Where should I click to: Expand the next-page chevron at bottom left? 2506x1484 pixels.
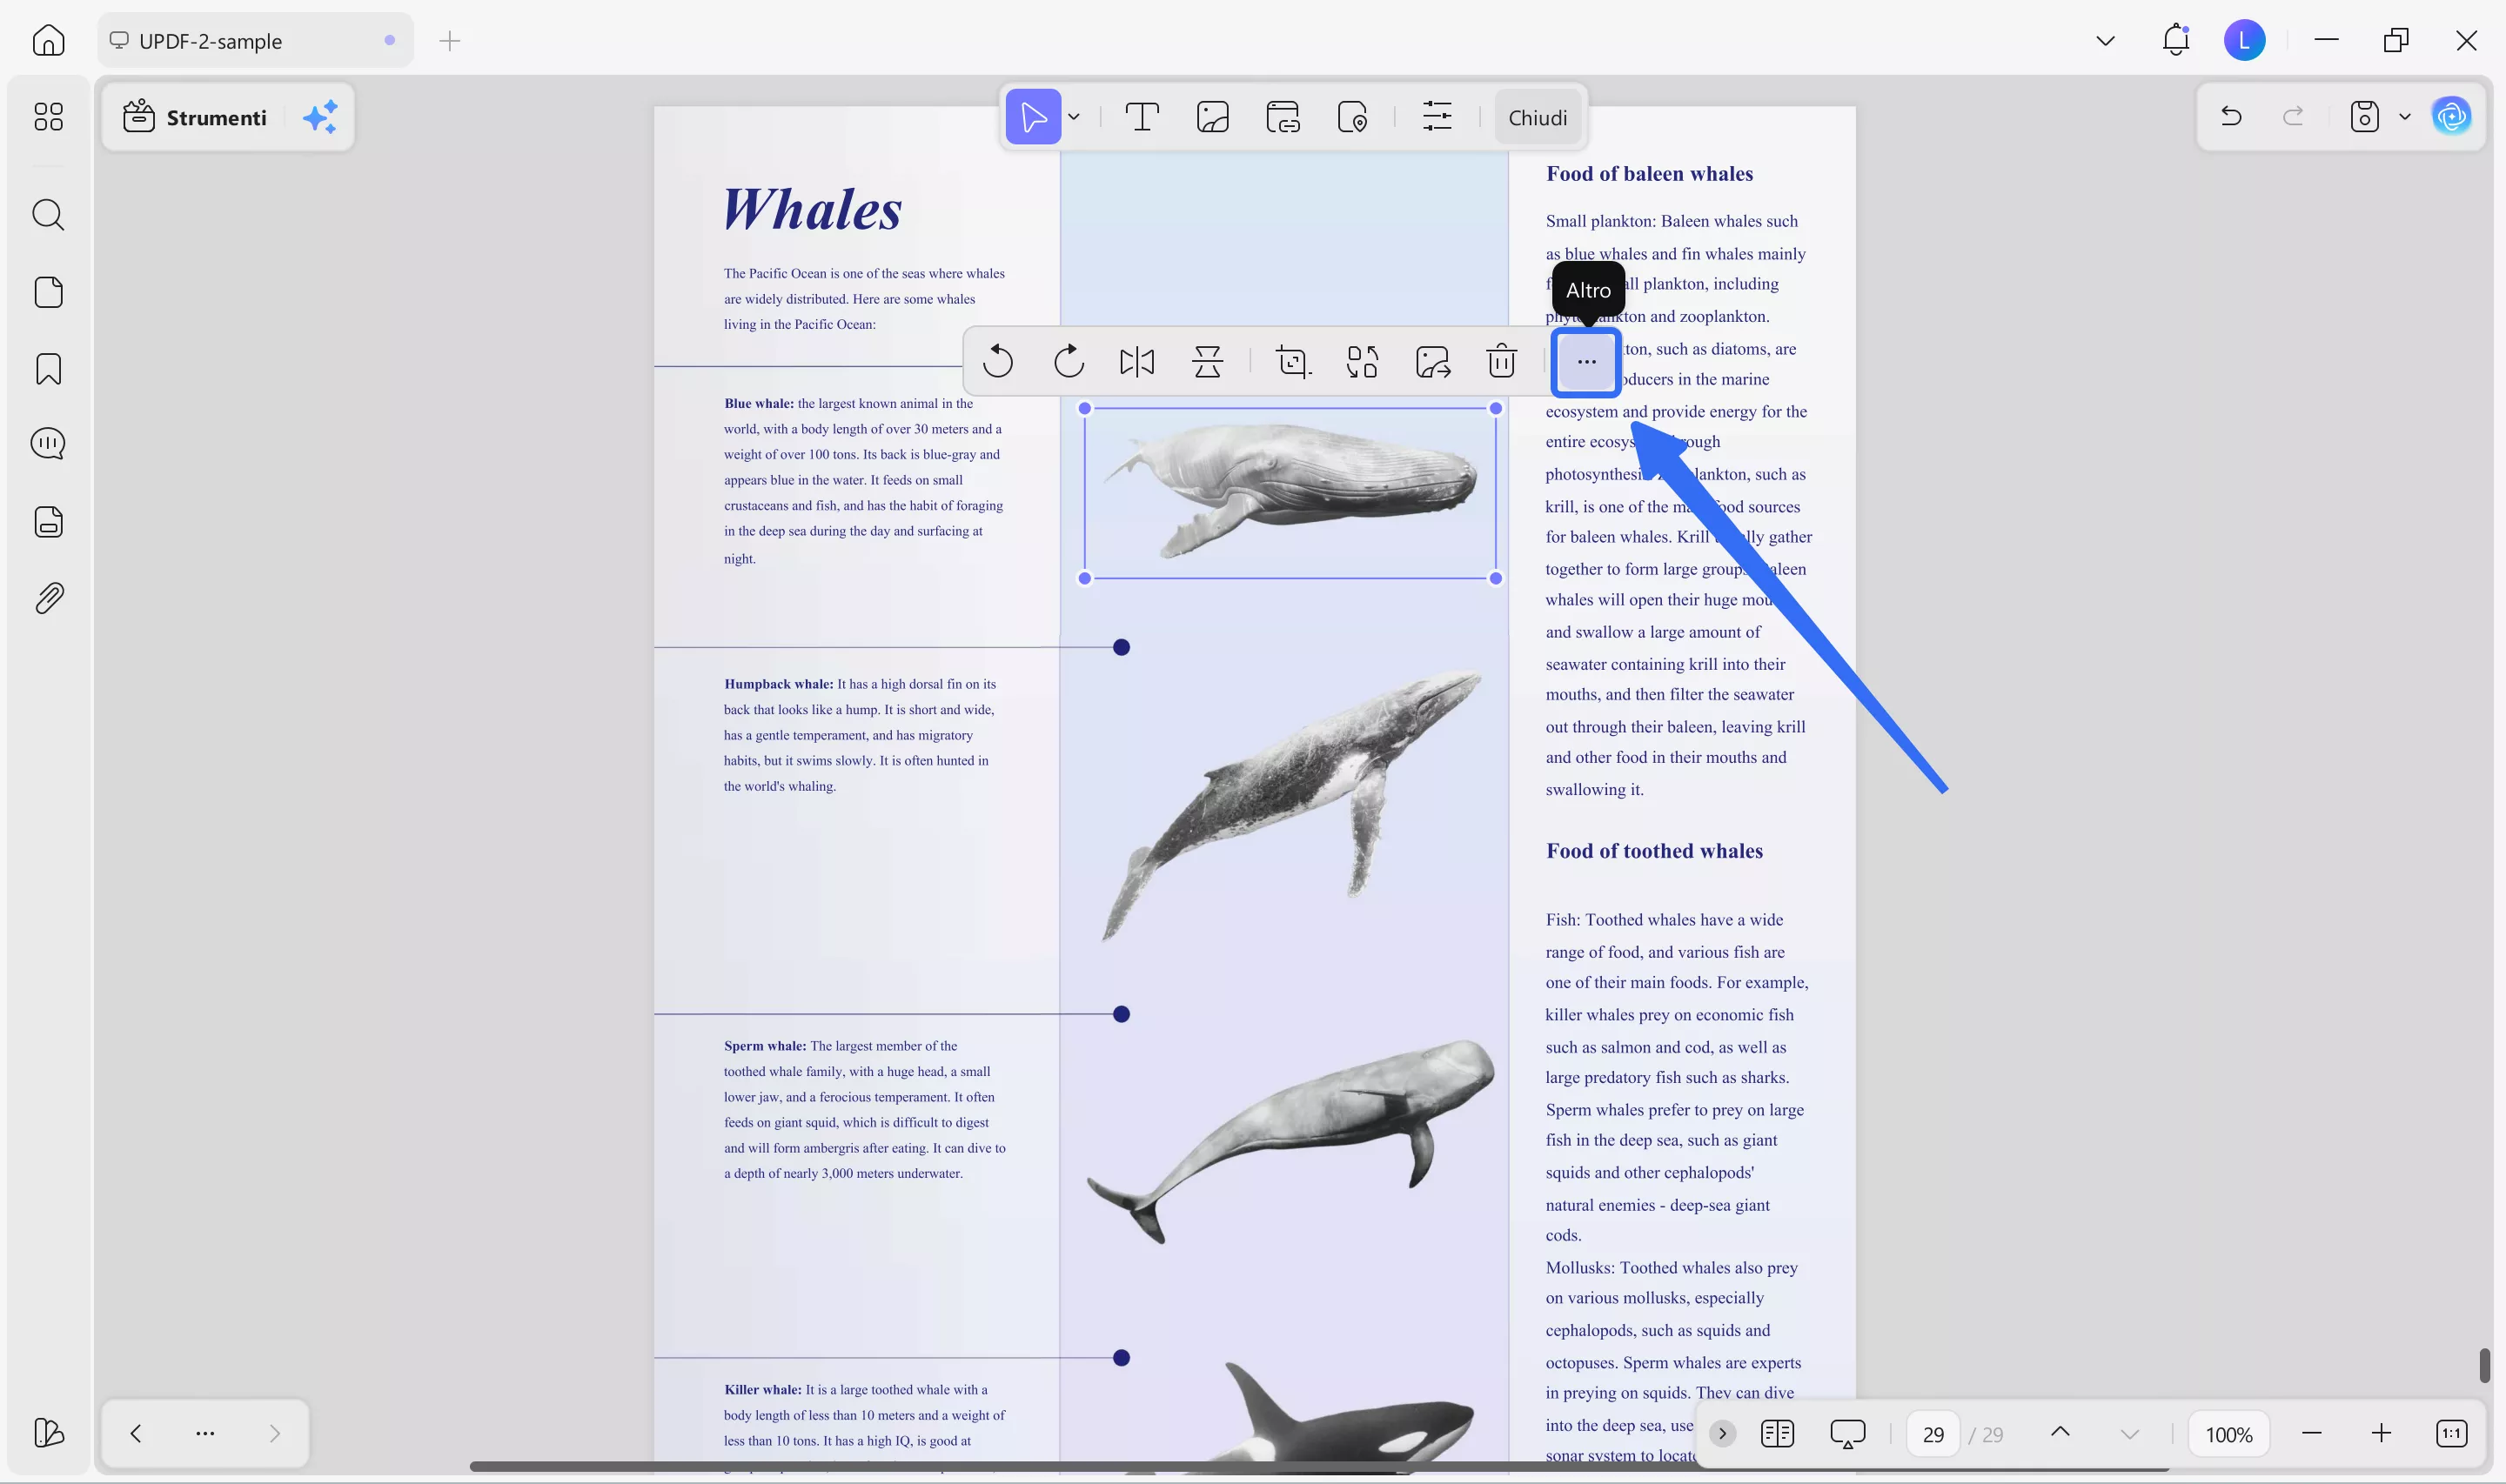pyautogui.click(x=275, y=1433)
